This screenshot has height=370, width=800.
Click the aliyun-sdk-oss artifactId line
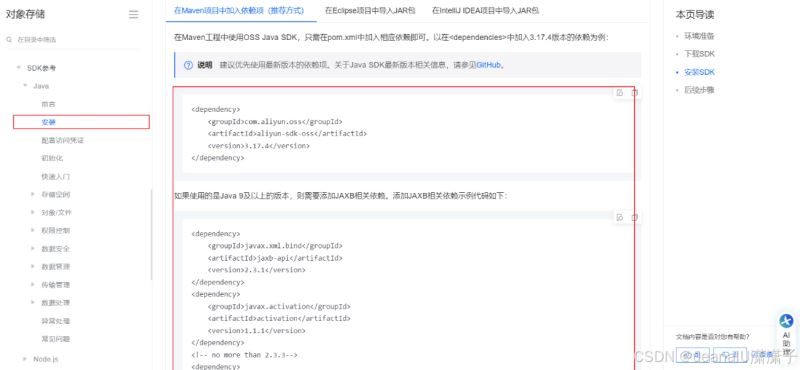coord(287,134)
